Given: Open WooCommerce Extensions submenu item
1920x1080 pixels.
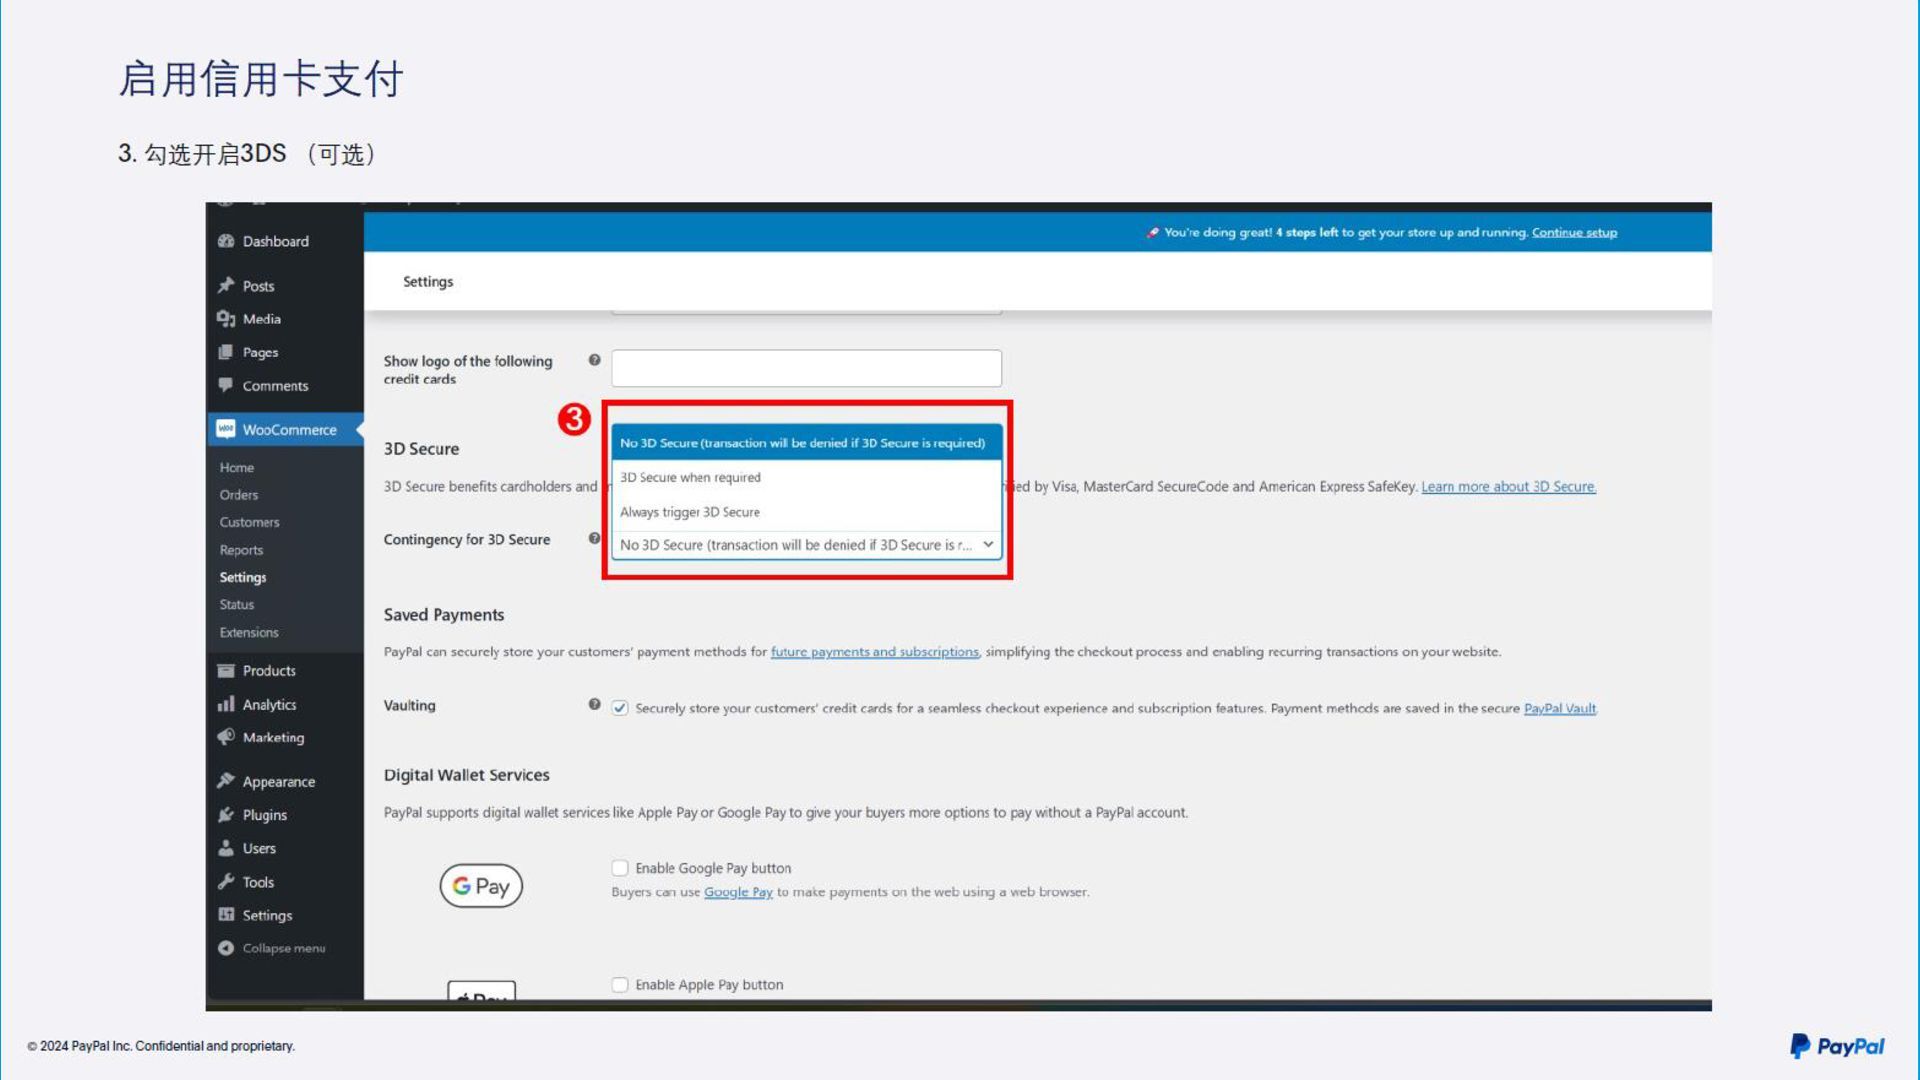Looking at the screenshot, I should tap(249, 632).
